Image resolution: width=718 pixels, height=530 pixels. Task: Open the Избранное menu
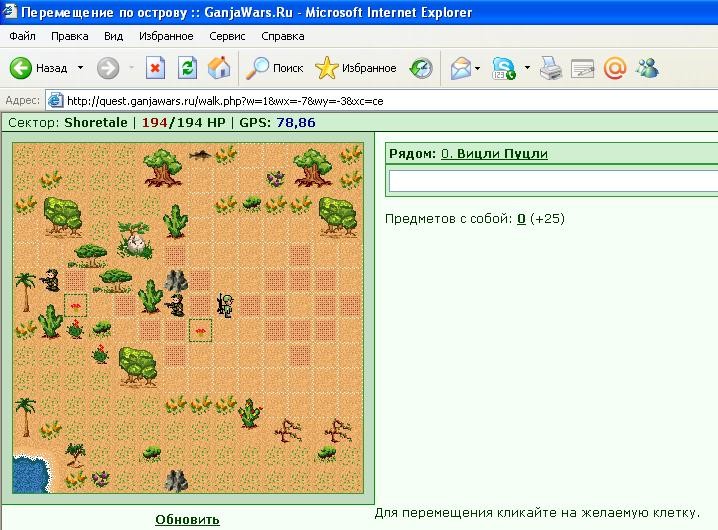166,36
